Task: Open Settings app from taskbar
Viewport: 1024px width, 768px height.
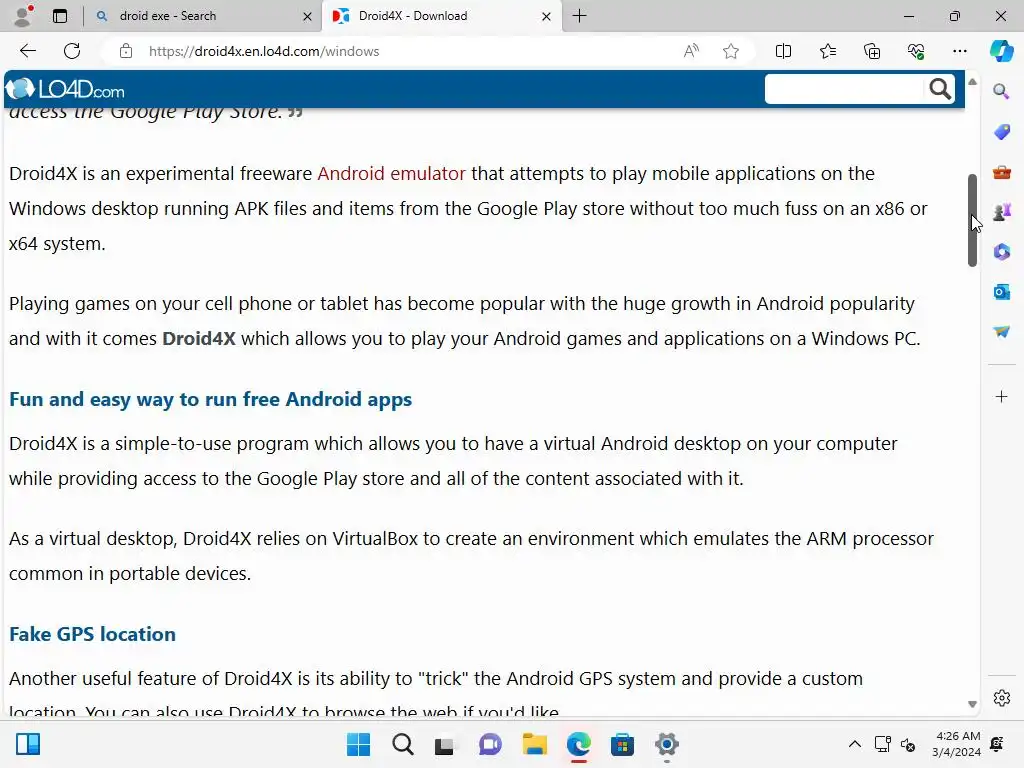Action: pos(667,744)
